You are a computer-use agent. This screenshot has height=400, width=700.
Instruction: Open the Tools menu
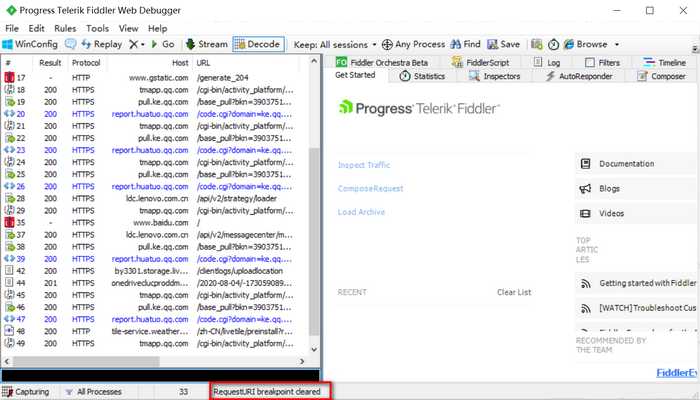pyautogui.click(x=97, y=28)
